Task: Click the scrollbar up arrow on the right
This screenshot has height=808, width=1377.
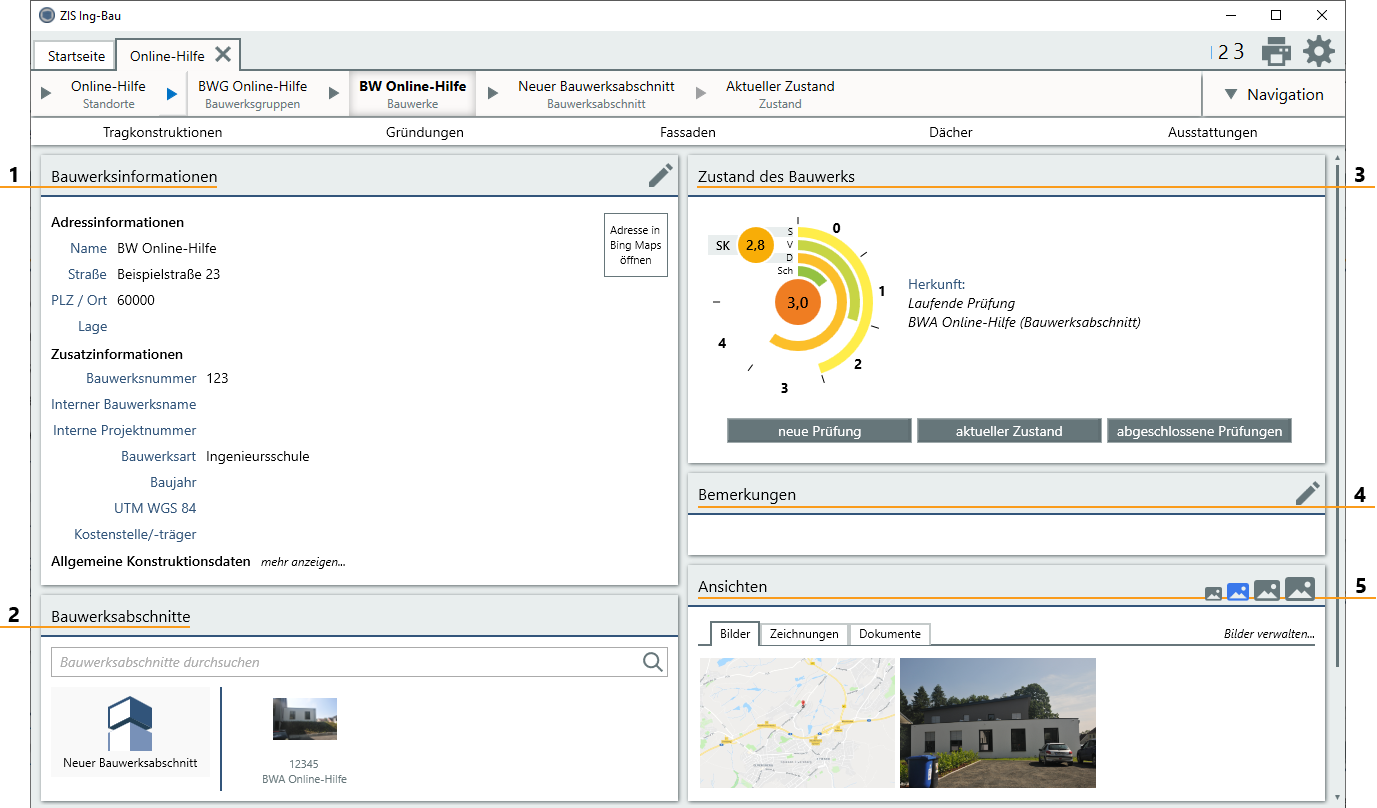Action: coord(1338,158)
